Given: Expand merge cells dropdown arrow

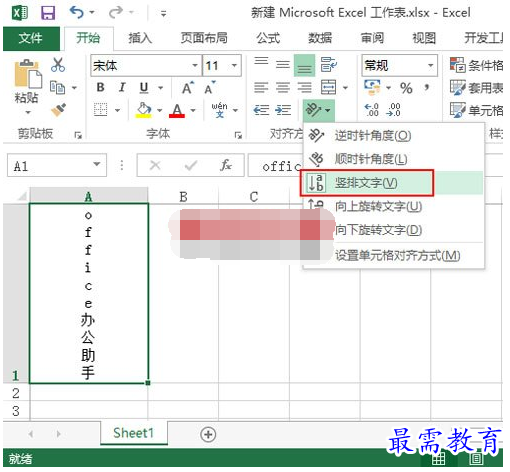Looking at the screenshot, I should pos(345,88).
